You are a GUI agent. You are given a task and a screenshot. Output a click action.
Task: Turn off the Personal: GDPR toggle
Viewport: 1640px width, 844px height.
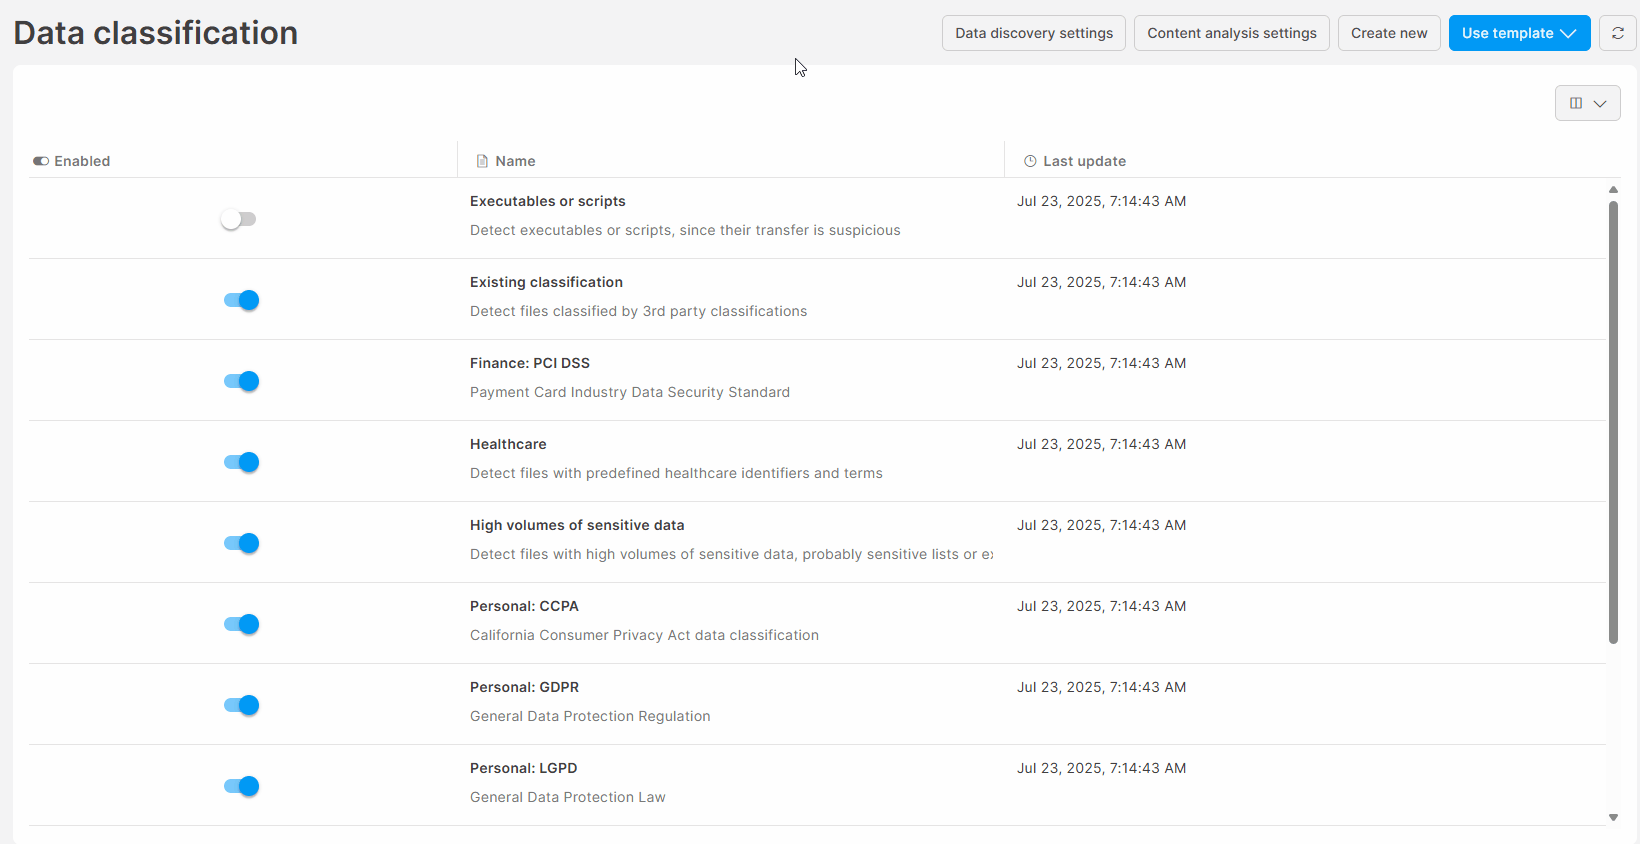pos(241,705)
